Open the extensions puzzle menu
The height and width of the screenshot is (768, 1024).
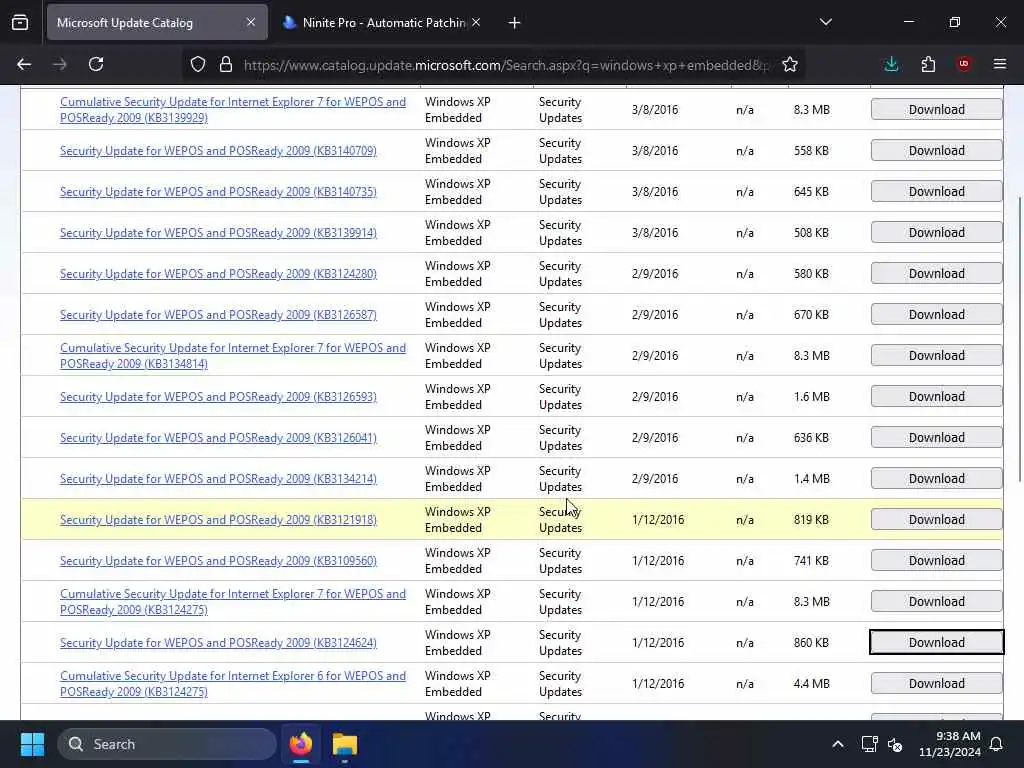pyautogui.click(x=928, y=64)
